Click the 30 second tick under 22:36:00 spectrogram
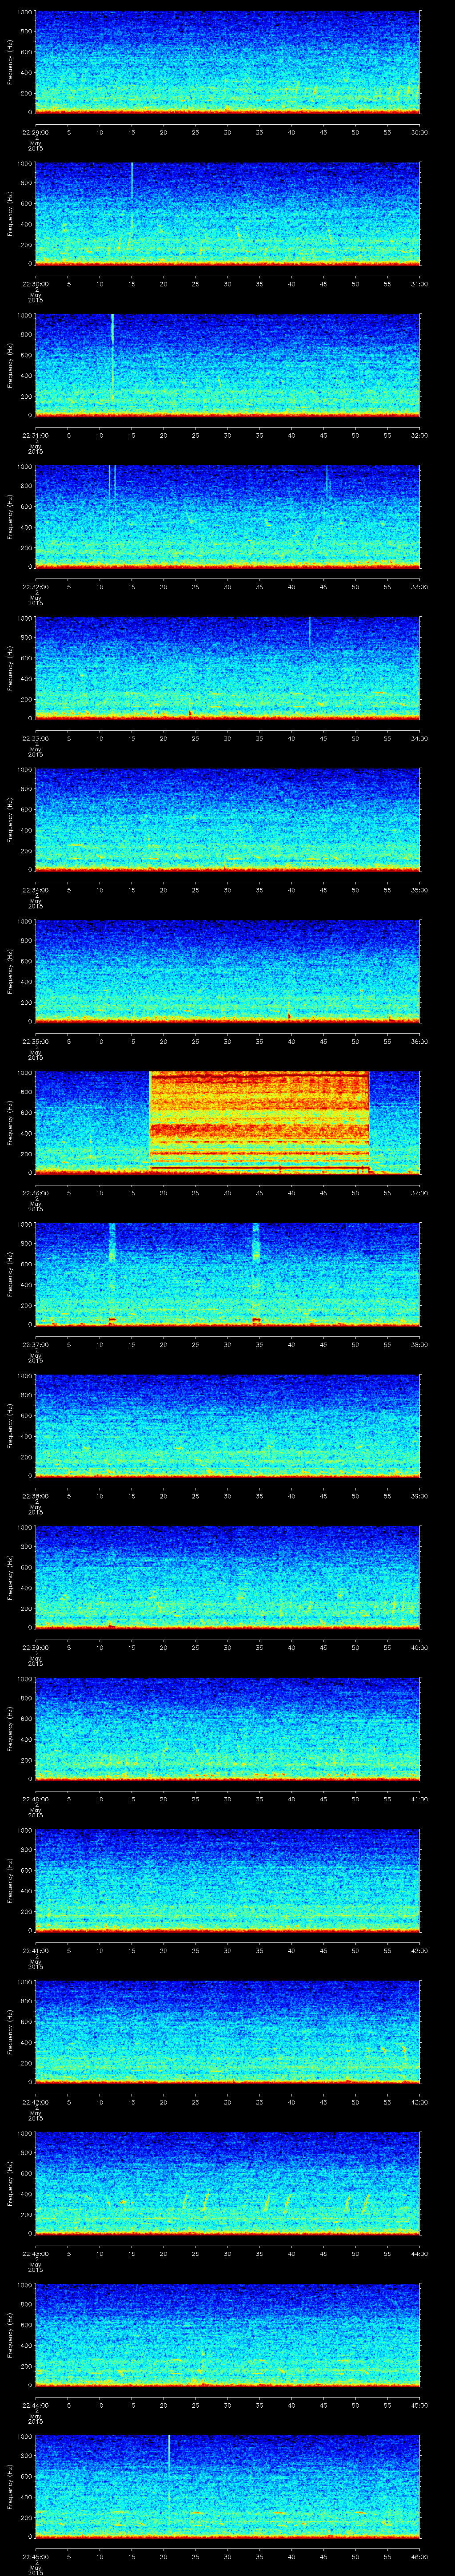The width and height of the screenshot is (455, 2576). 227,1193
